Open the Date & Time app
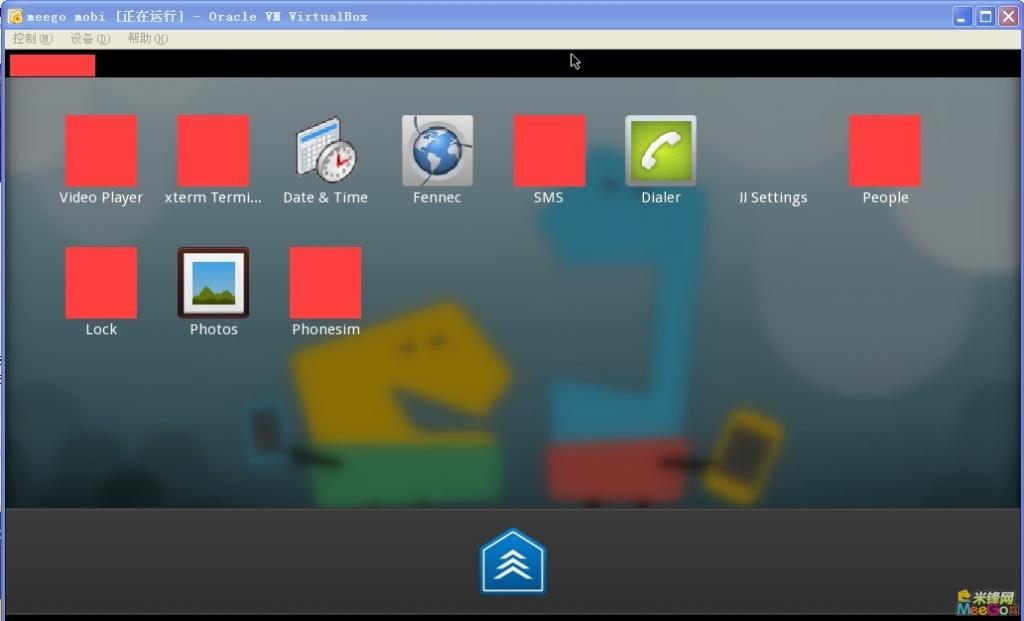Viewport: 1024px width, 621px height. pos(324,148)
